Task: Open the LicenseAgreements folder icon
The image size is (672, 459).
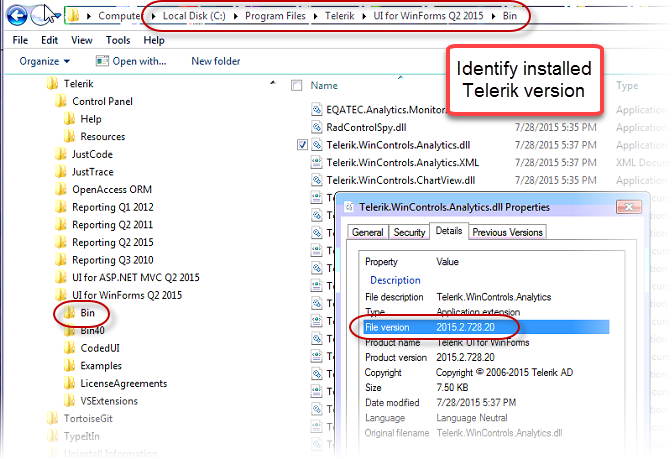Action: 69,383
